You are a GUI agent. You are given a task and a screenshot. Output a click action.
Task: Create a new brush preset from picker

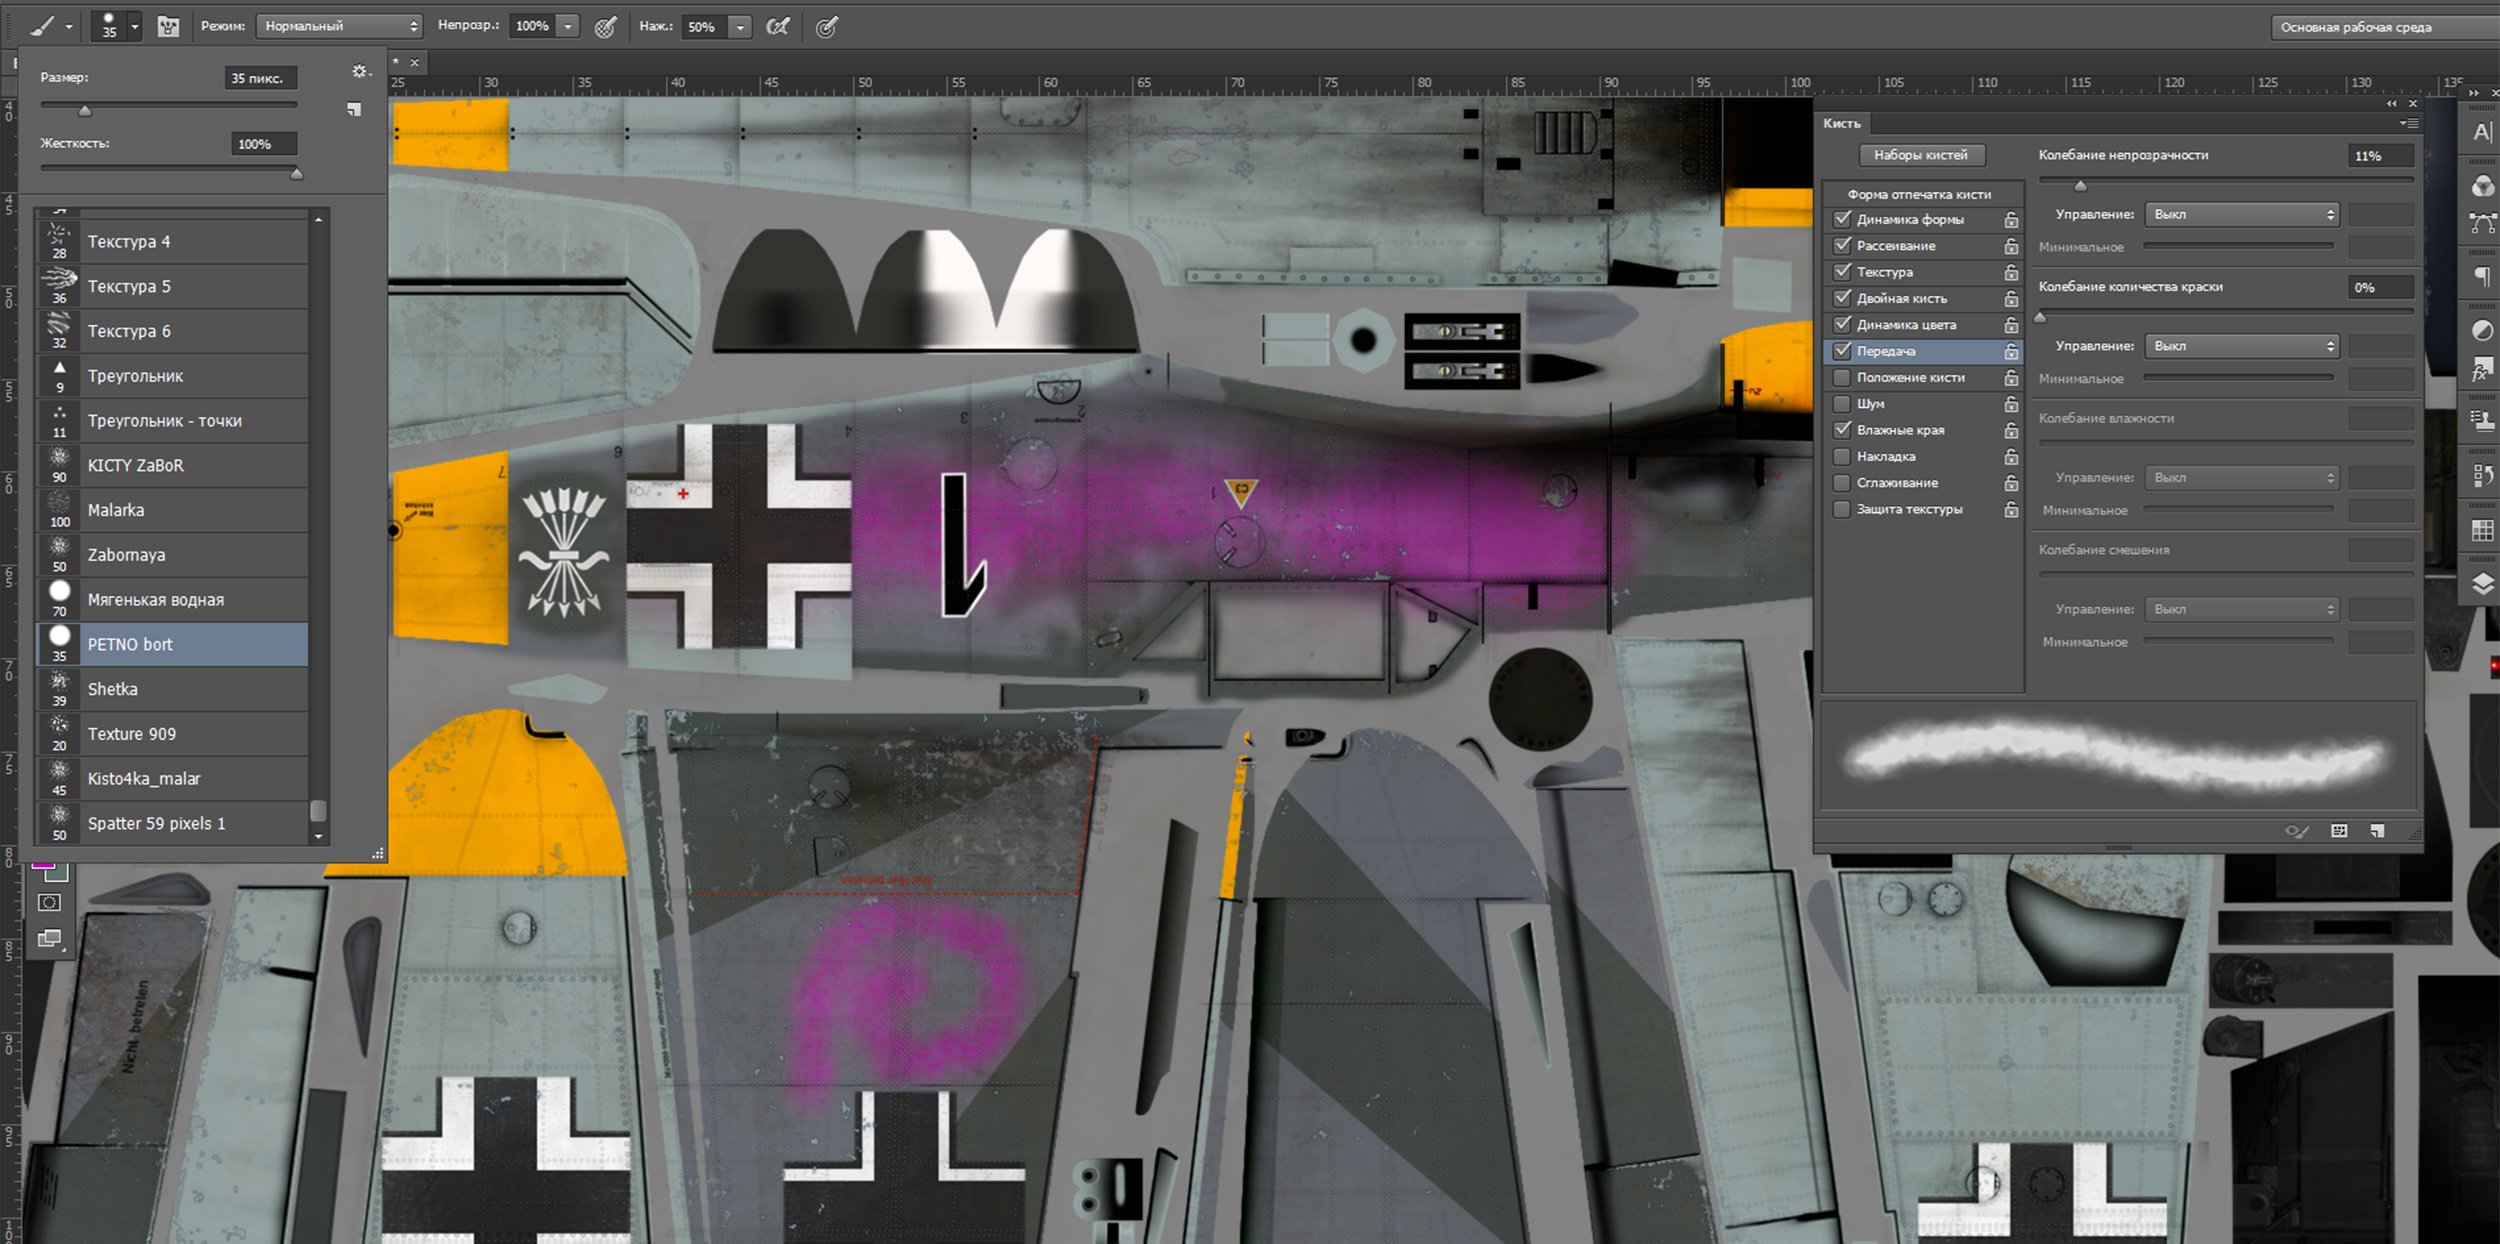[353, 109]
